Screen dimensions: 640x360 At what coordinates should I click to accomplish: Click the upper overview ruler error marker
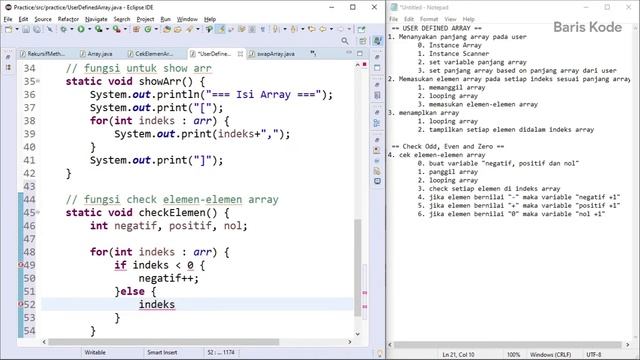(364, 293)
